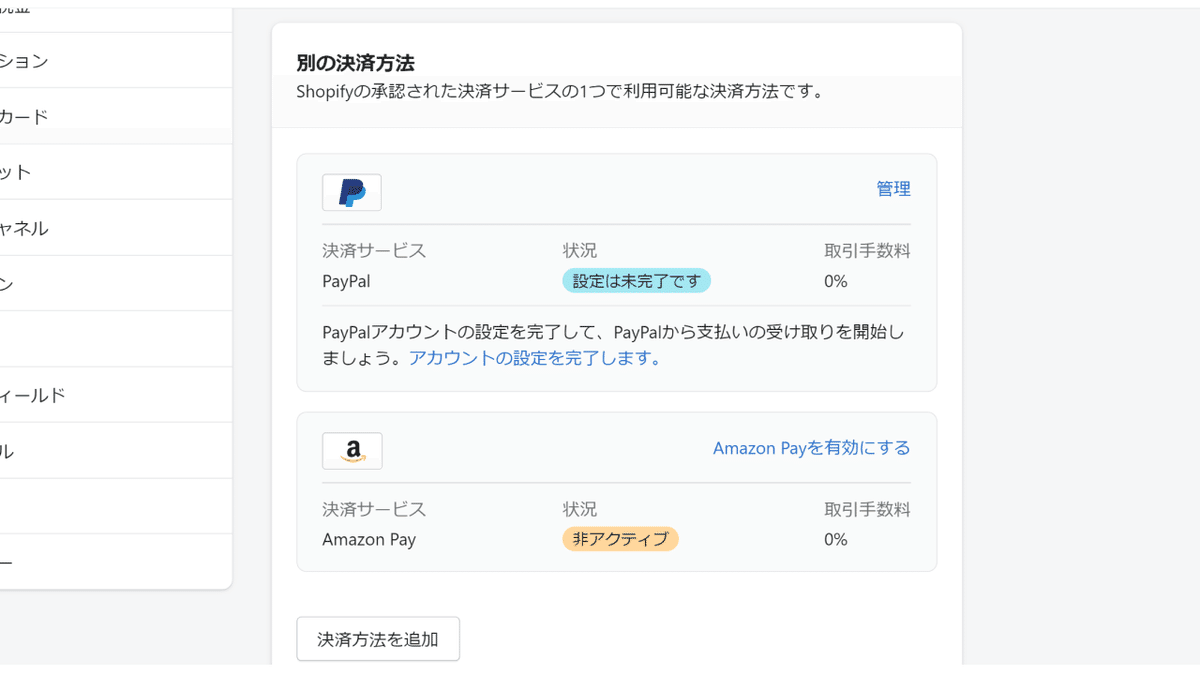
Task: Follow the アカウントの設定を完了します link
Action: click(535, 358)
